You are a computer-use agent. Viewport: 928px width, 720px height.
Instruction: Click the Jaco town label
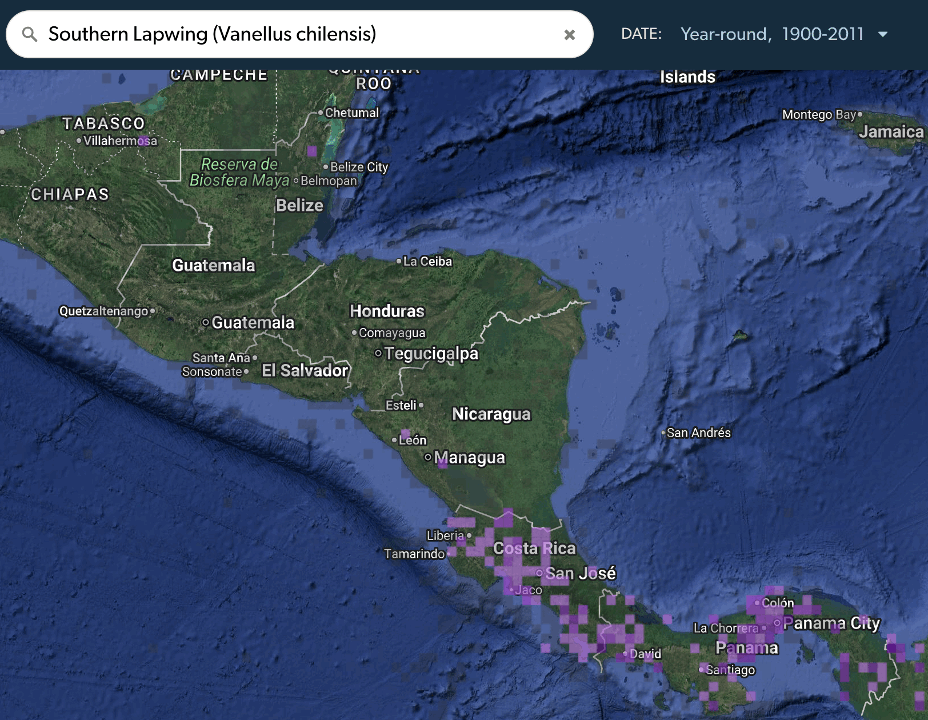pyautogui.click(x=529, y=590)
